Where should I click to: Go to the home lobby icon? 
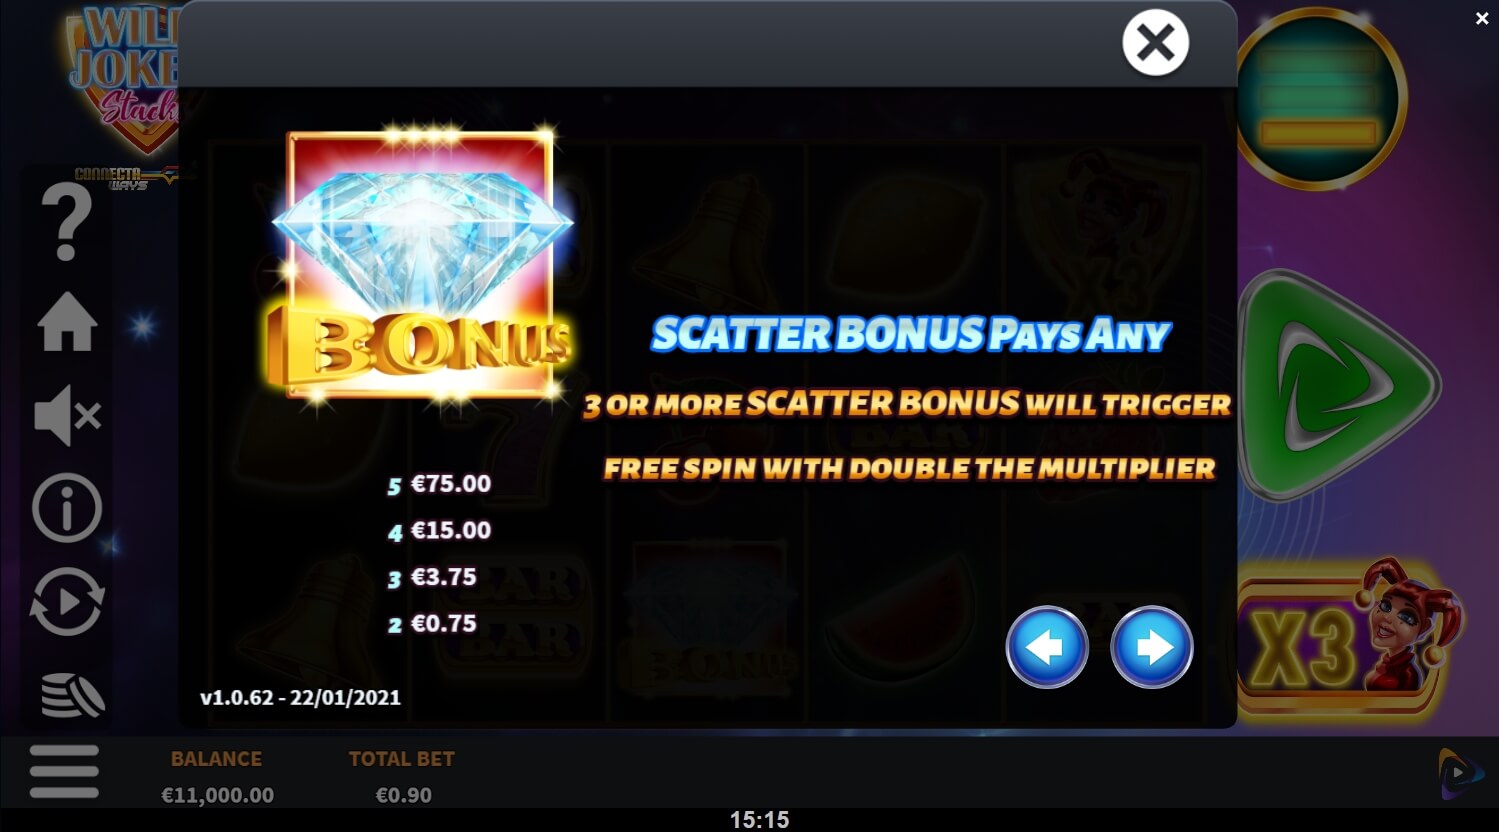(x=67, y=322)
